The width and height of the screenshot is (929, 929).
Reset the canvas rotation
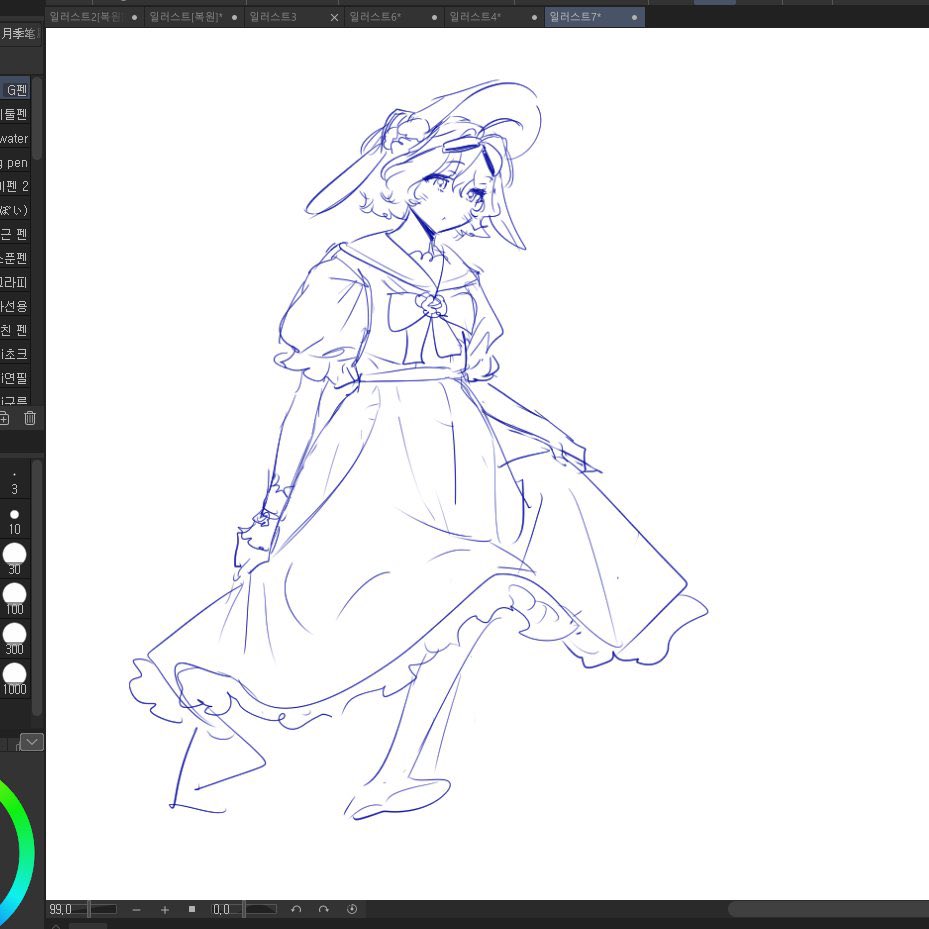tap(352, 909)
